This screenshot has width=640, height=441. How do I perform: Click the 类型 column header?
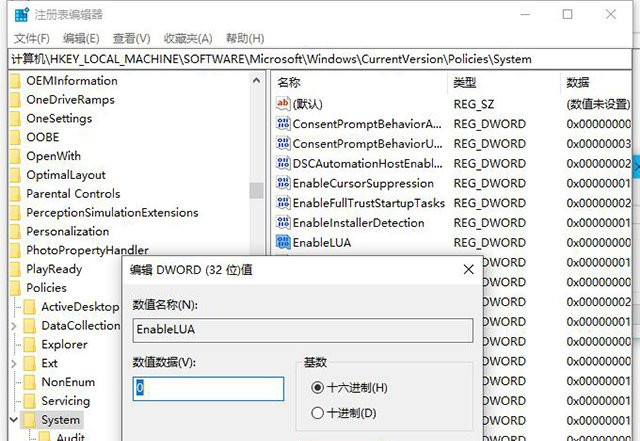[x=465, y=82]
